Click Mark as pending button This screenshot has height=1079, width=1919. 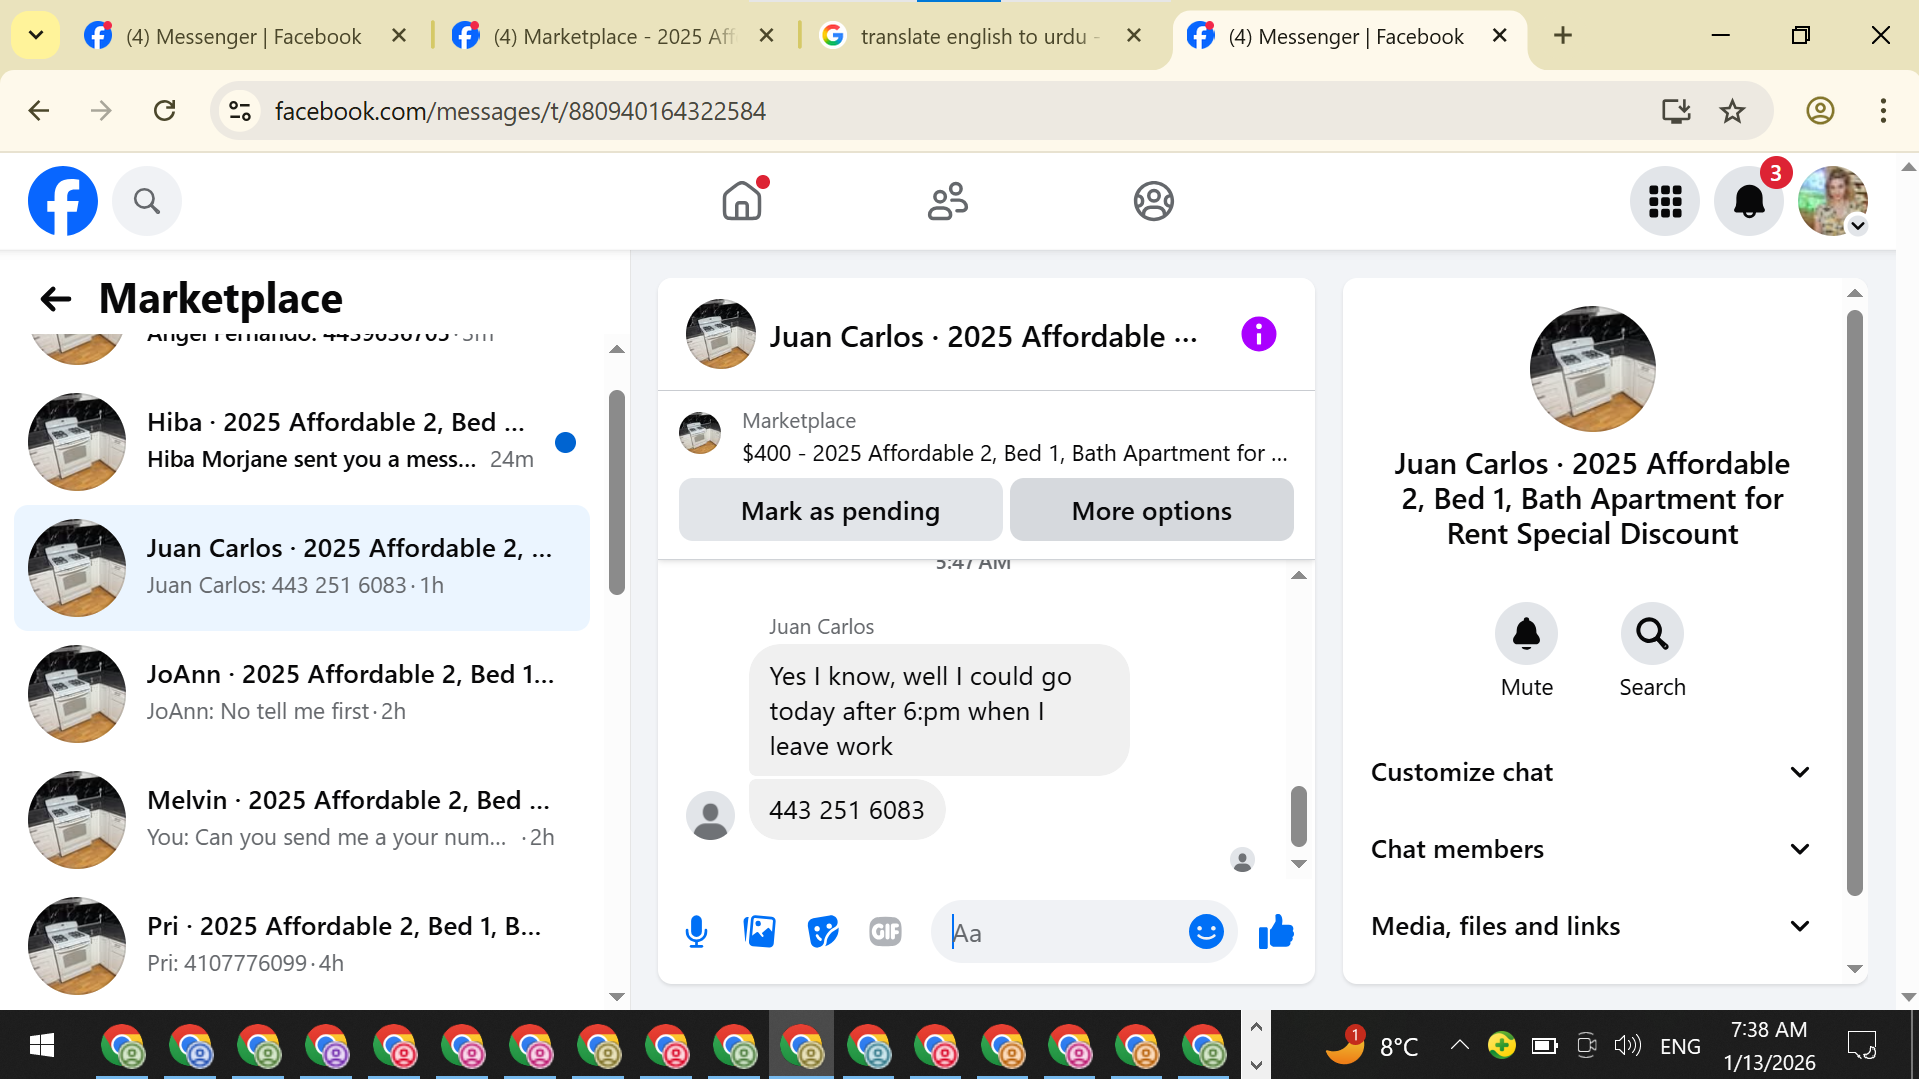[840, 510]
